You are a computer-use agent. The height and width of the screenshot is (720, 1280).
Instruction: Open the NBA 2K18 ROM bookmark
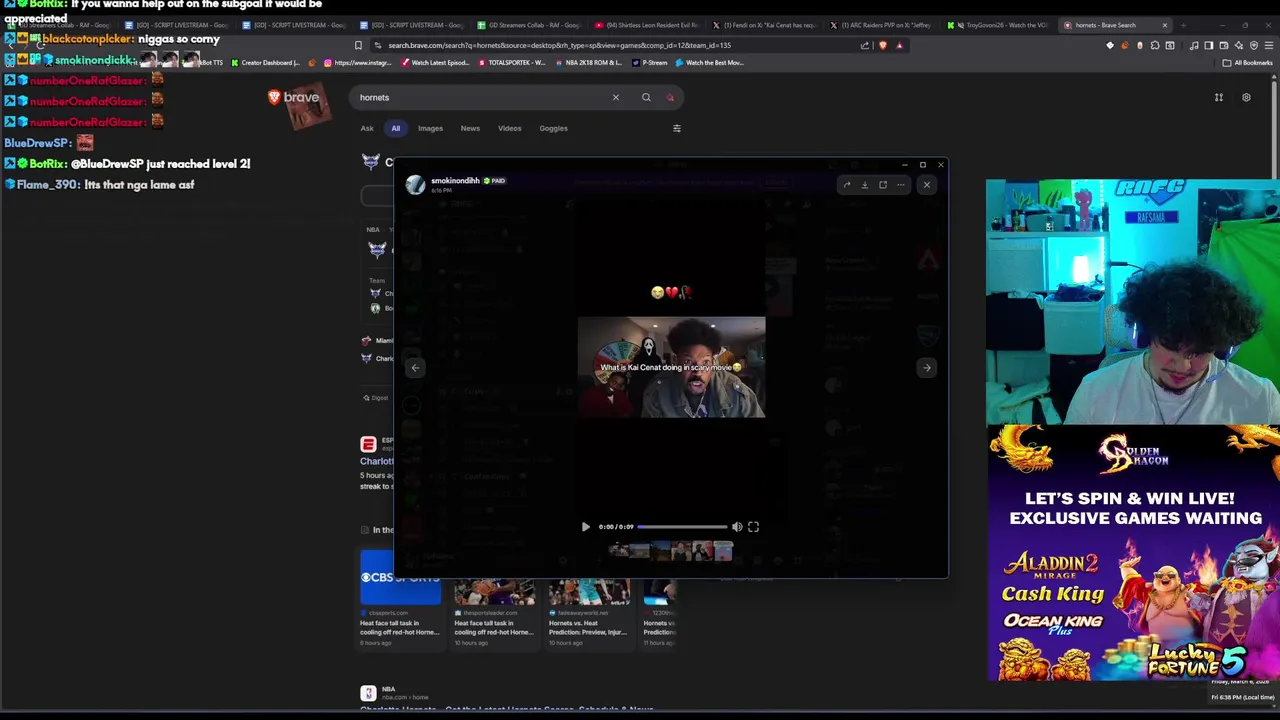click(x=588, y=62)
